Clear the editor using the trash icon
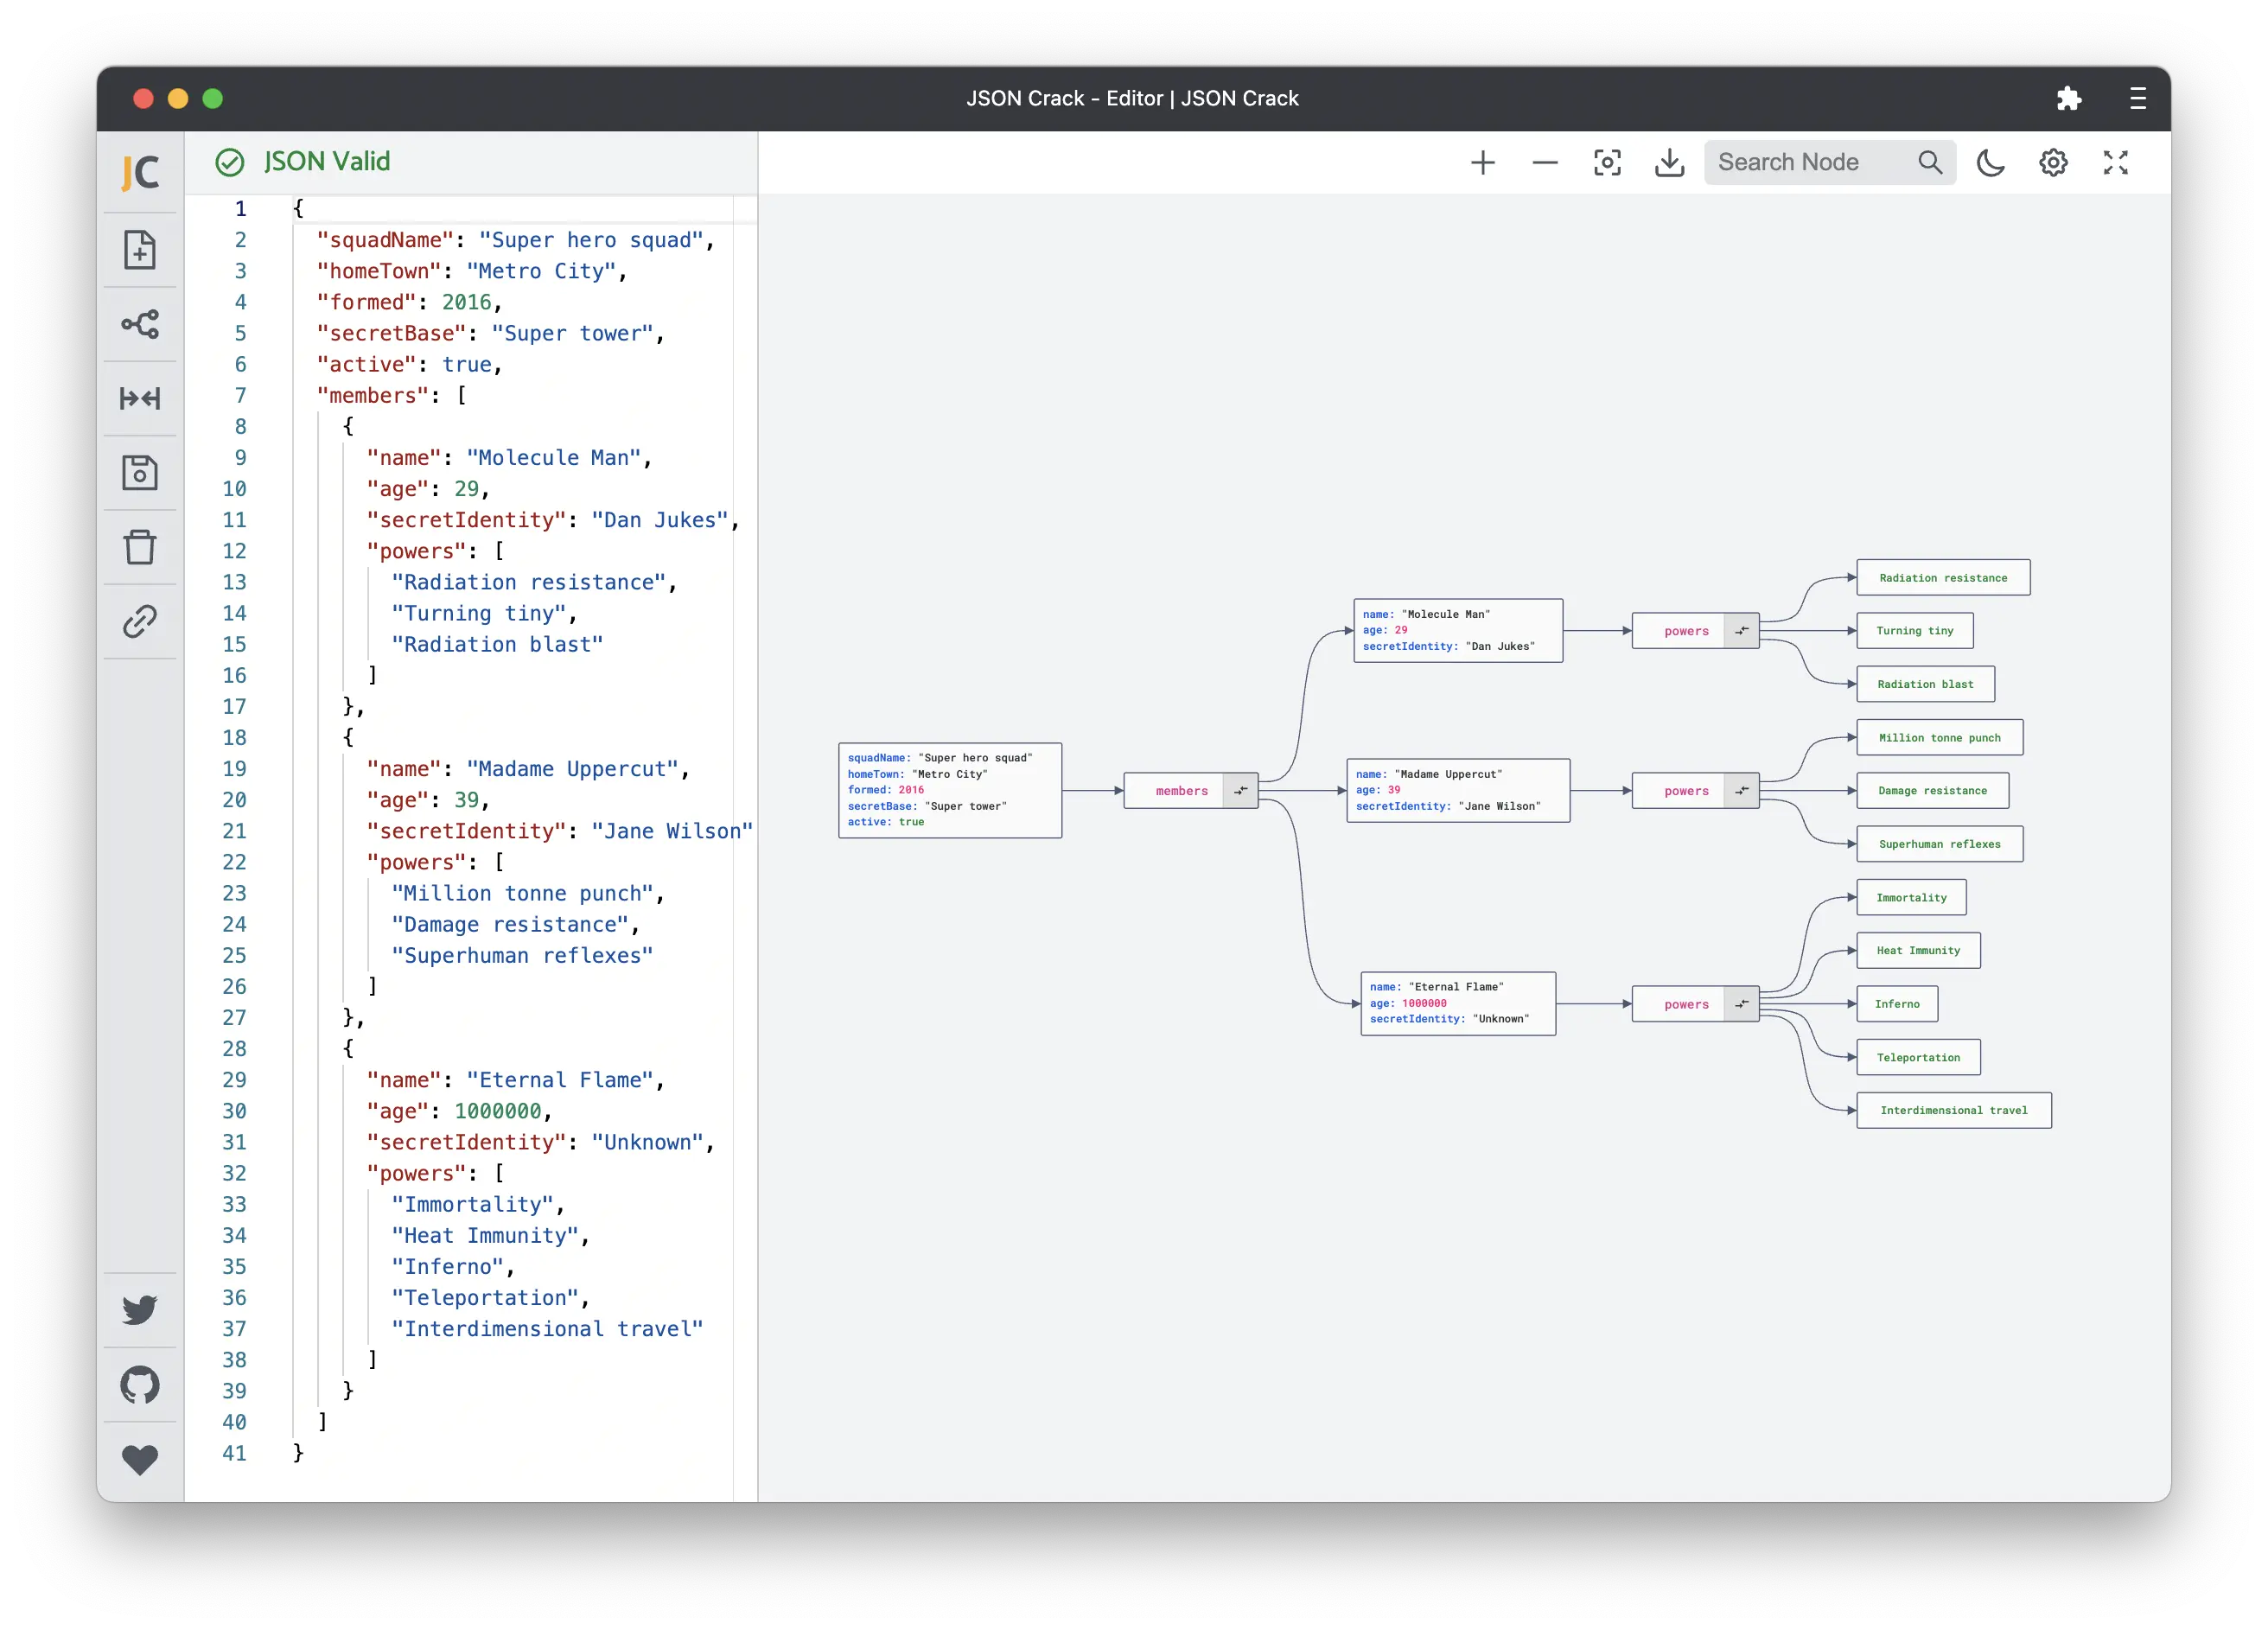This screenshot has width=2268, height=1630. tap(140, 547)
